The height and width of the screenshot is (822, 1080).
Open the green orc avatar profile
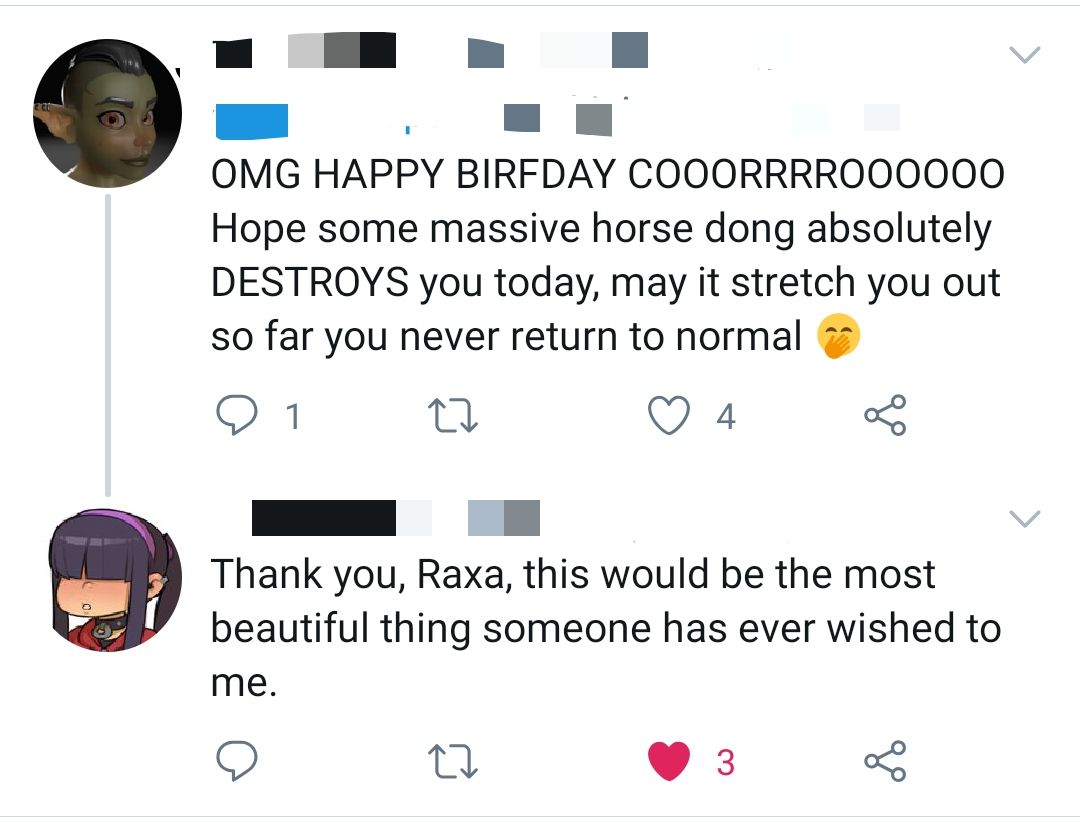110,112
